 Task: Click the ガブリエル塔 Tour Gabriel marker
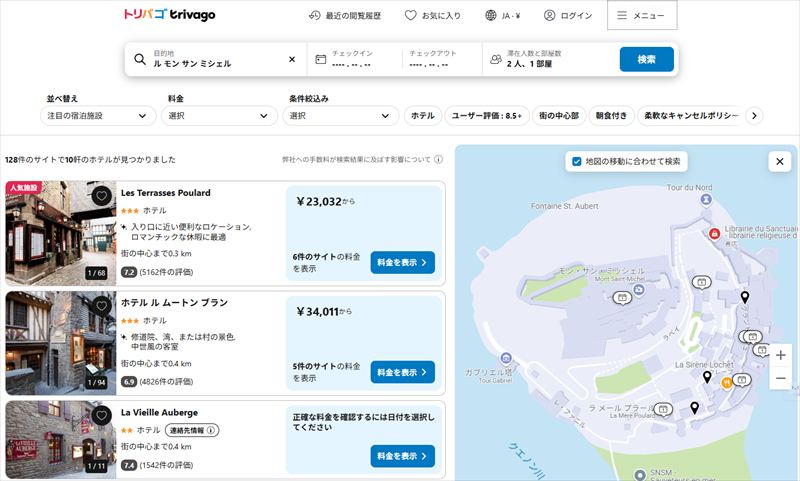506,358
